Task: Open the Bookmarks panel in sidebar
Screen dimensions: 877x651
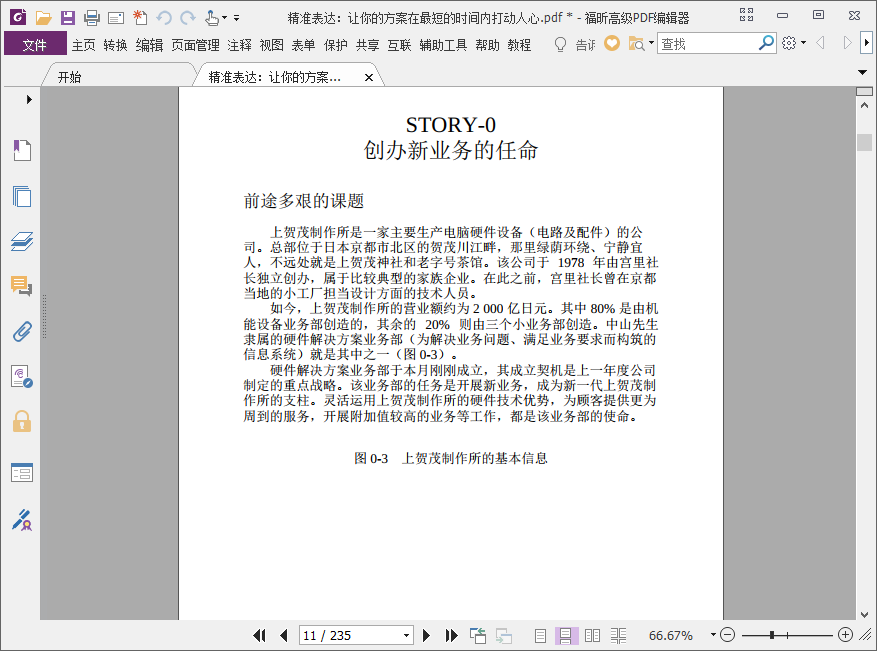Action: click(21, 151)
